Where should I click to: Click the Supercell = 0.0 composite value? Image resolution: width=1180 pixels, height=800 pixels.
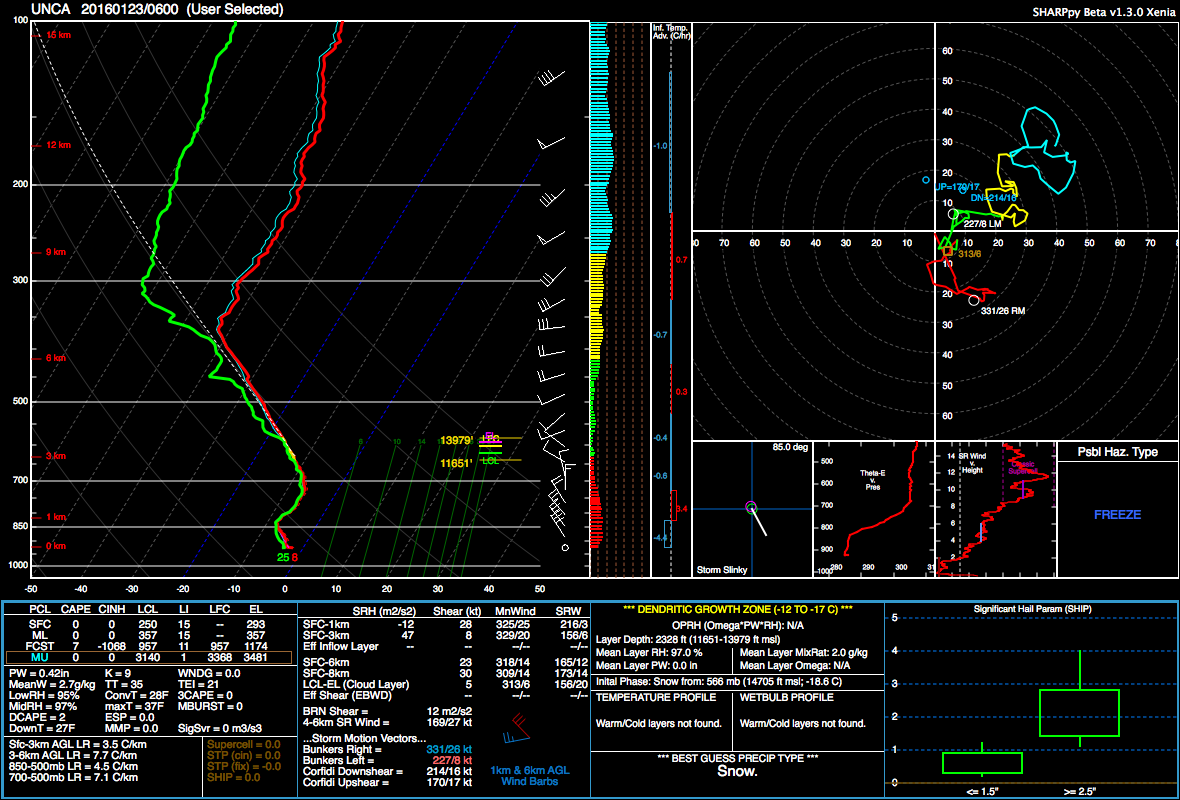click(x=243, y=744)
